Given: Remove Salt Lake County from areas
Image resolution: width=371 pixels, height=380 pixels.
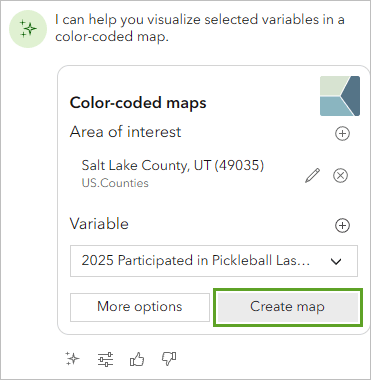Looking at the screenshot, I should (x=340, y=175).
